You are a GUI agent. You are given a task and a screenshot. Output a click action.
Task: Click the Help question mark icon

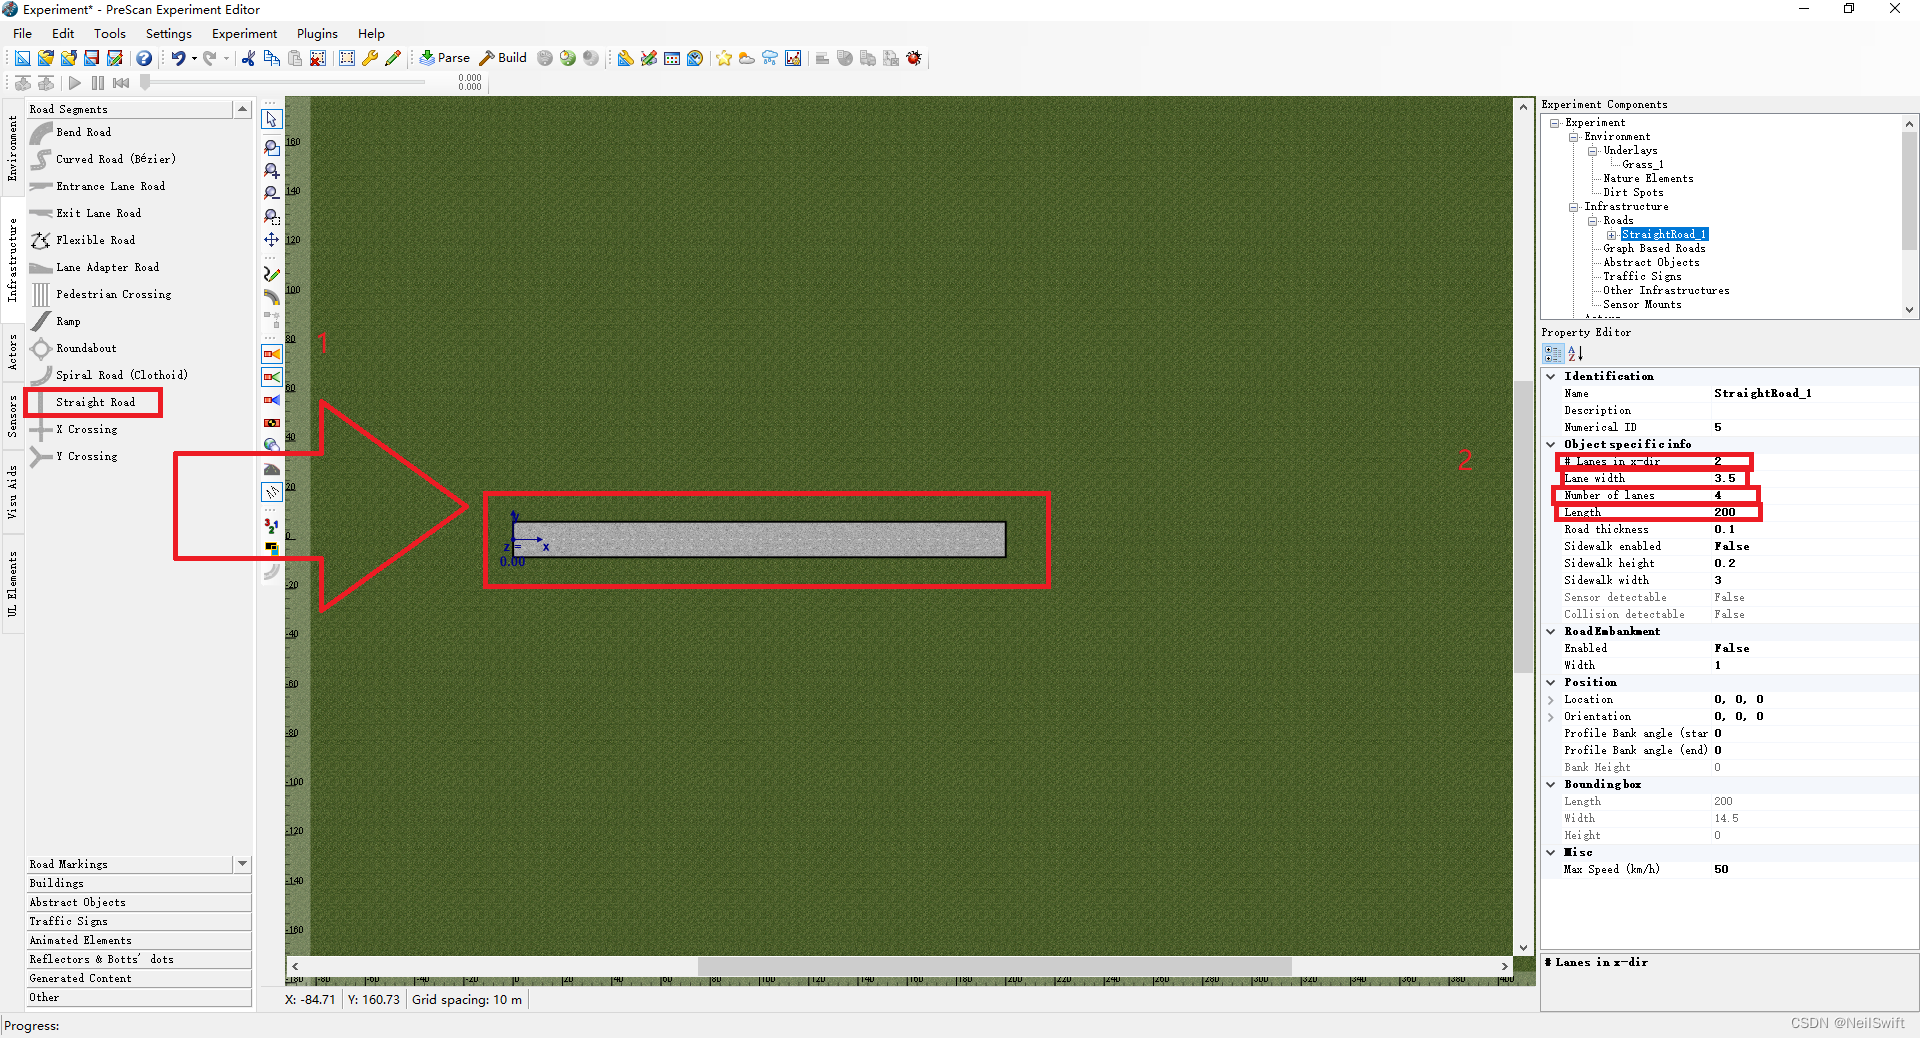point(144,58)
